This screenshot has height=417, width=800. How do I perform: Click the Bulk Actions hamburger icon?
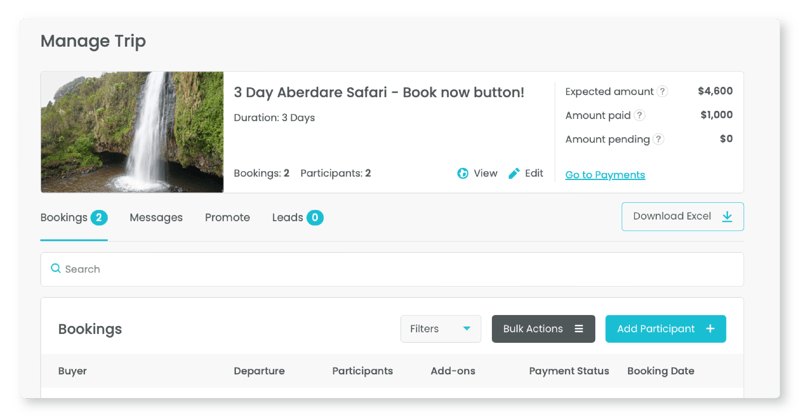579,329
